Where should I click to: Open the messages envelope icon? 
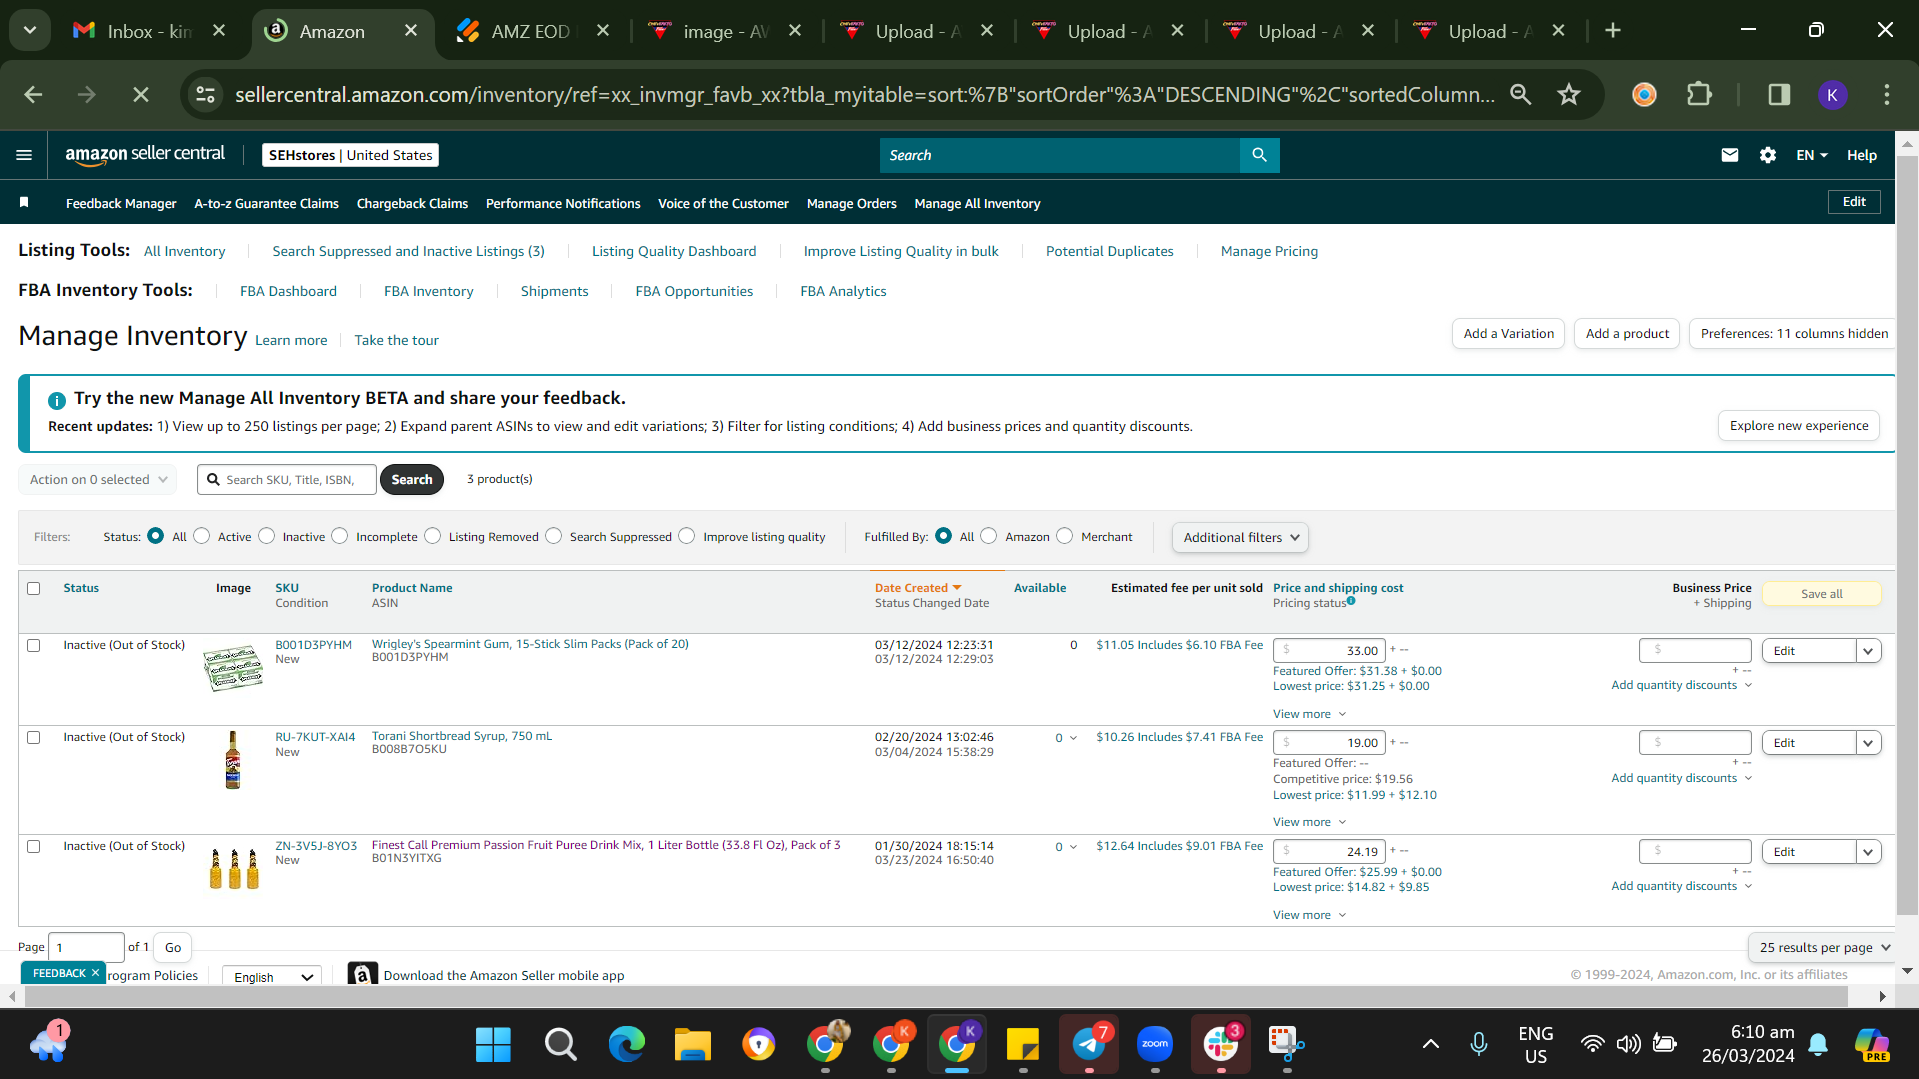coord(1729,155)
